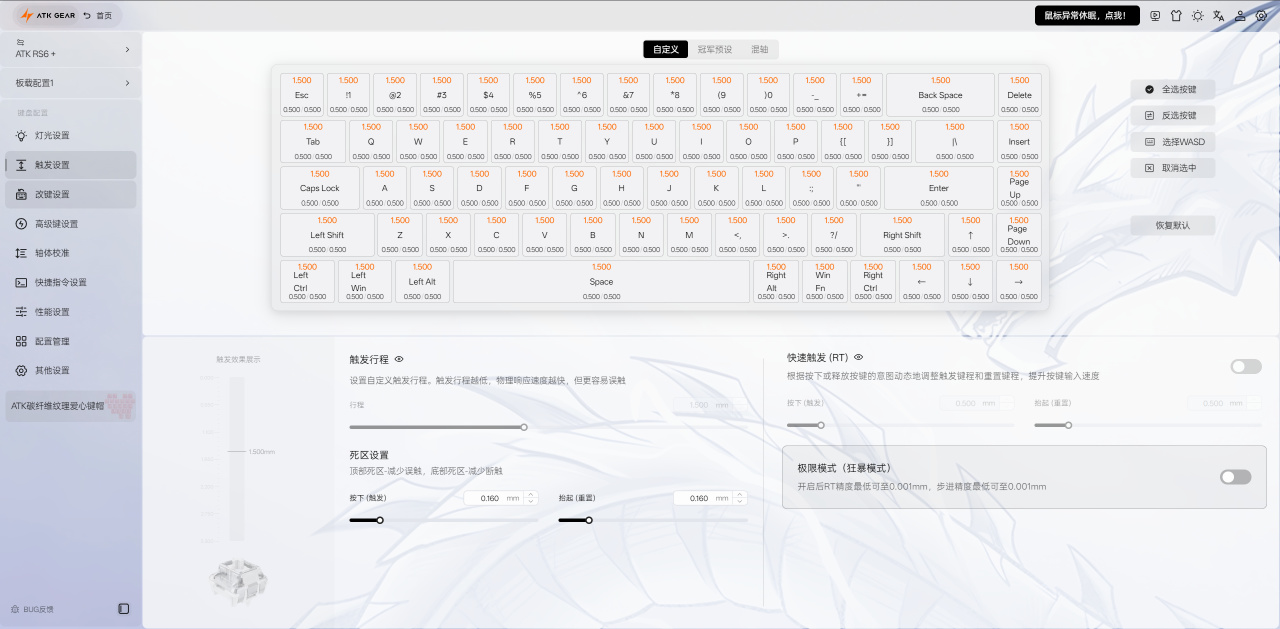Viewport: 1280px width, 629px height.
Task: Toggle eye icon next to 触发行程
Action: (399, 358)
